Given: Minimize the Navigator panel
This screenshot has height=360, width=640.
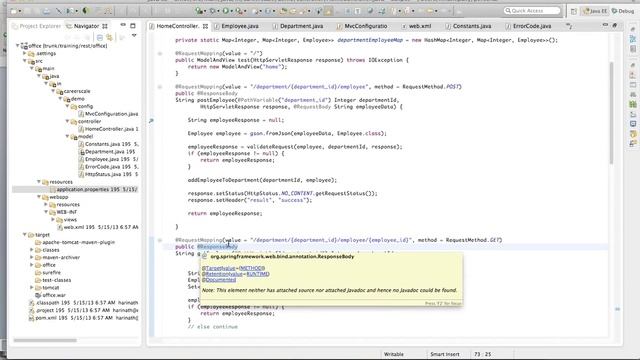Looking at the screenshot, I should [123, 25].
